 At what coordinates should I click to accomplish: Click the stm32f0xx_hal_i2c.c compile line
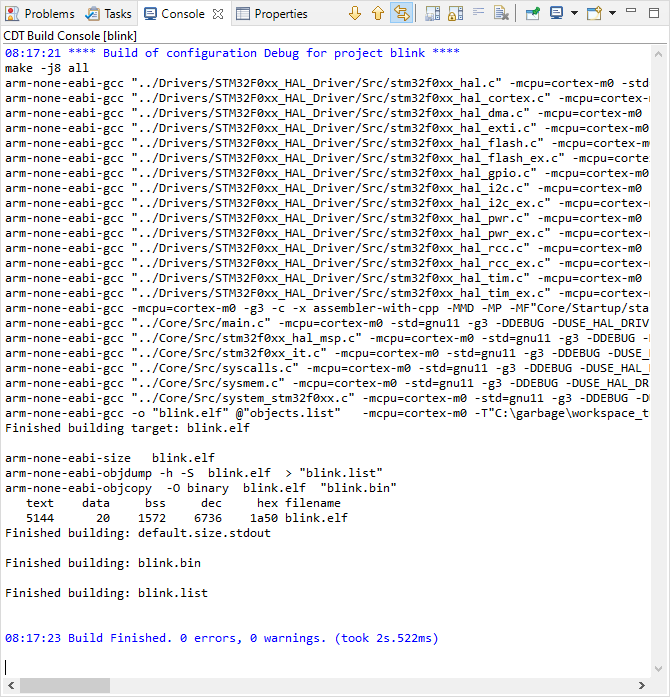tap(323, 188)
